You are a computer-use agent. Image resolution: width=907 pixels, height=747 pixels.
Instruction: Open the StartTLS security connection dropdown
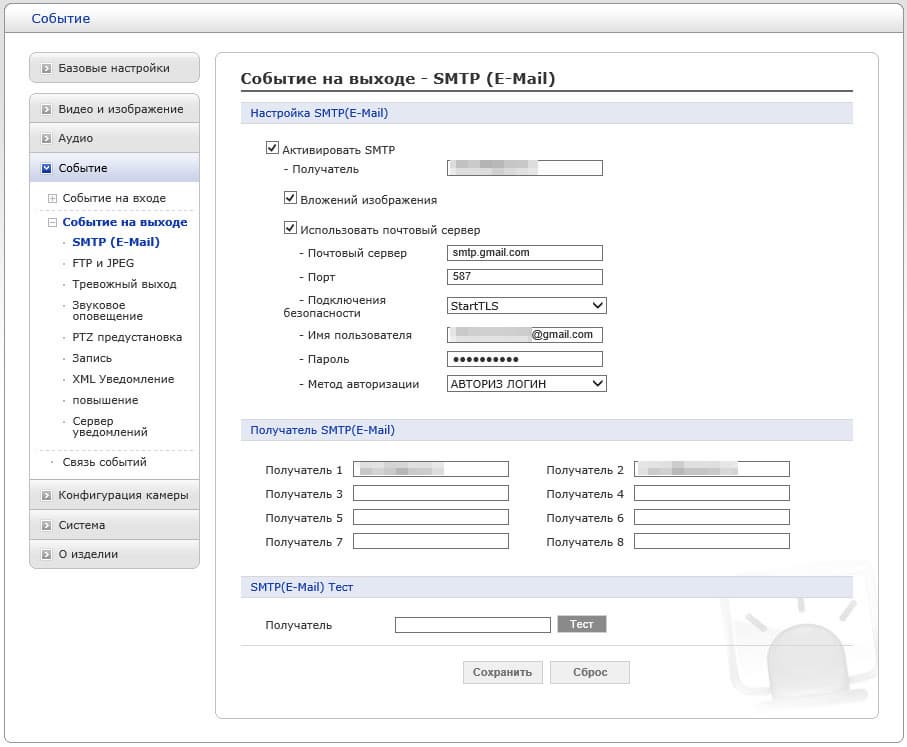(x=526, y=305)
